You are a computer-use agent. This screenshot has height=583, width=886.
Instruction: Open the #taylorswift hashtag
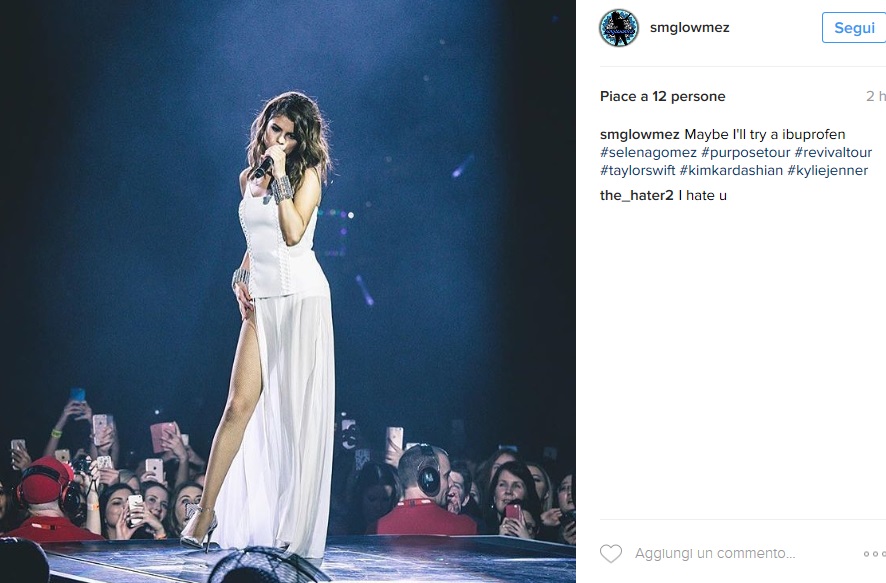tap(637, 171)
